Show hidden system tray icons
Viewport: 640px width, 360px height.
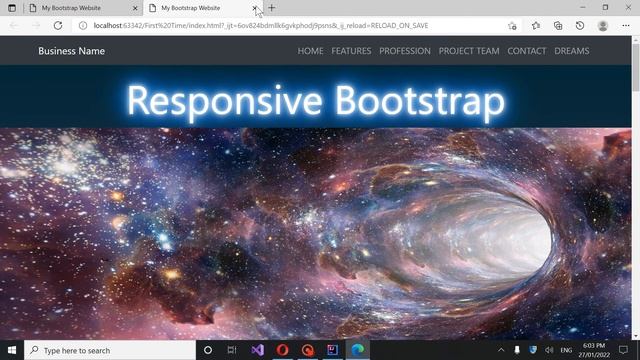coord(501,350)
